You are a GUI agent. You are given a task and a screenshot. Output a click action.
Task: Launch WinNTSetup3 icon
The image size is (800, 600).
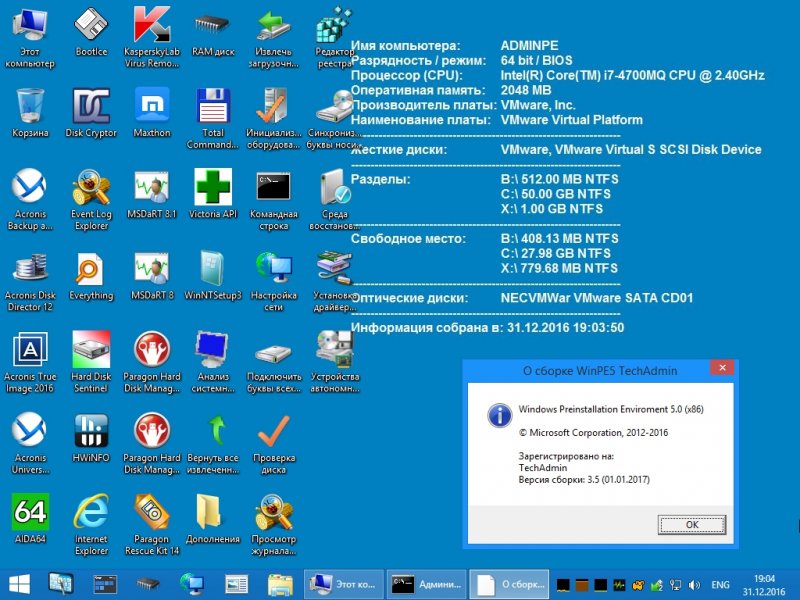click(213, 276)
